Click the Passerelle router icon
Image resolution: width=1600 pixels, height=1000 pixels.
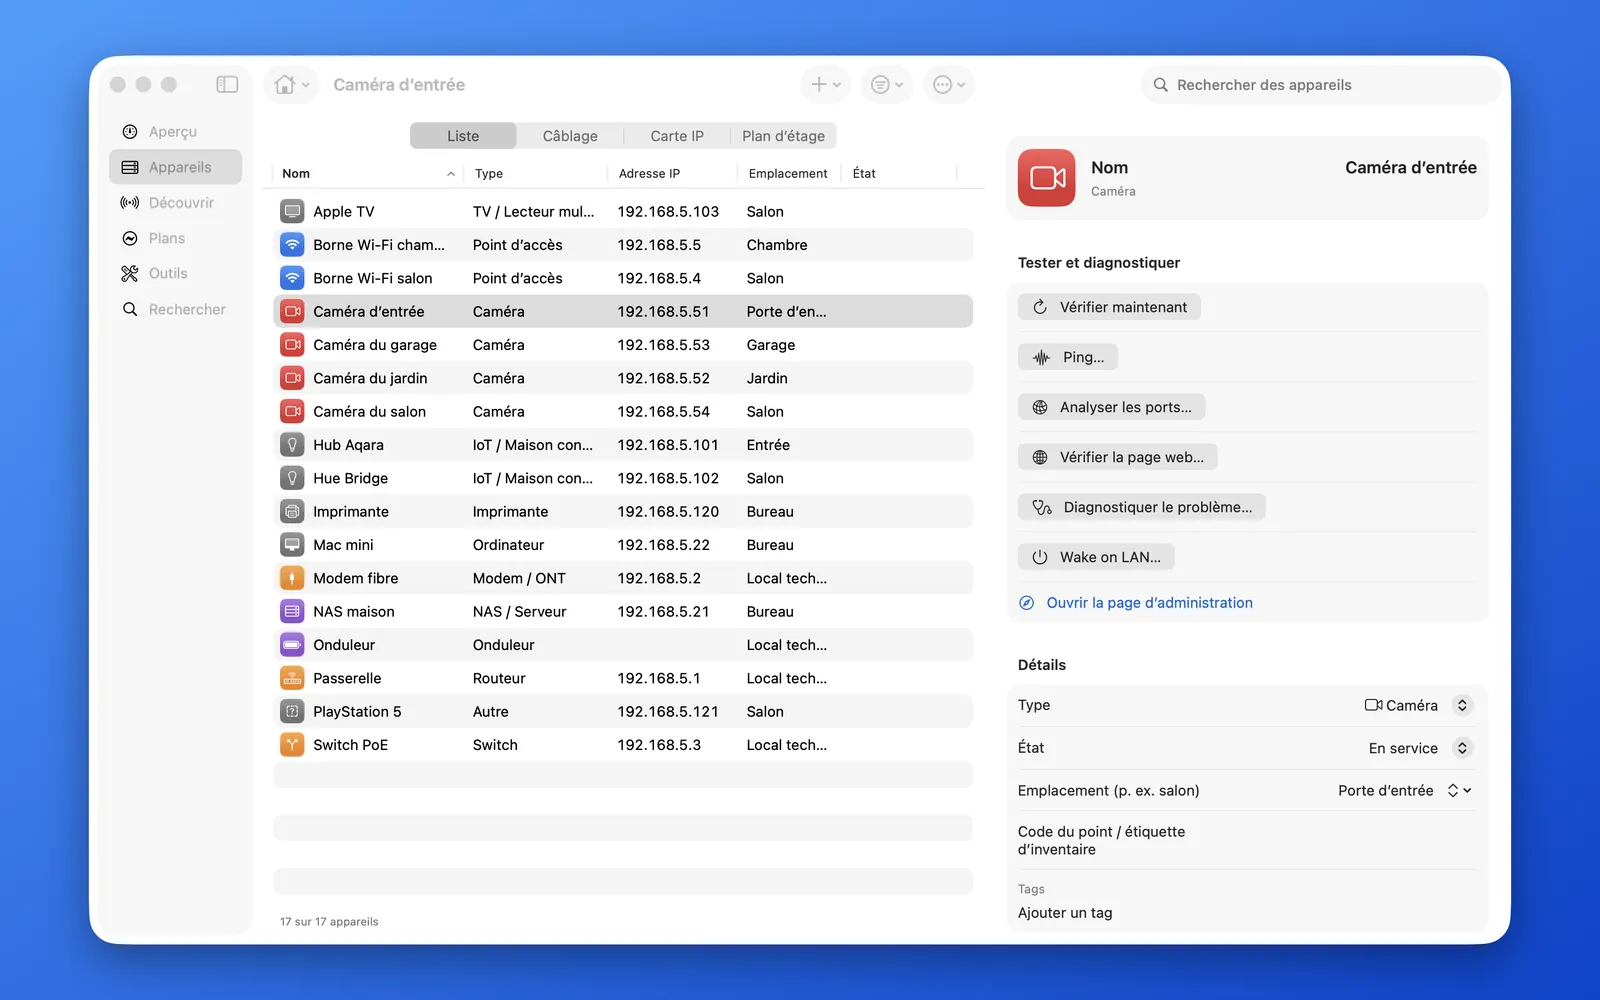(292, 678)
